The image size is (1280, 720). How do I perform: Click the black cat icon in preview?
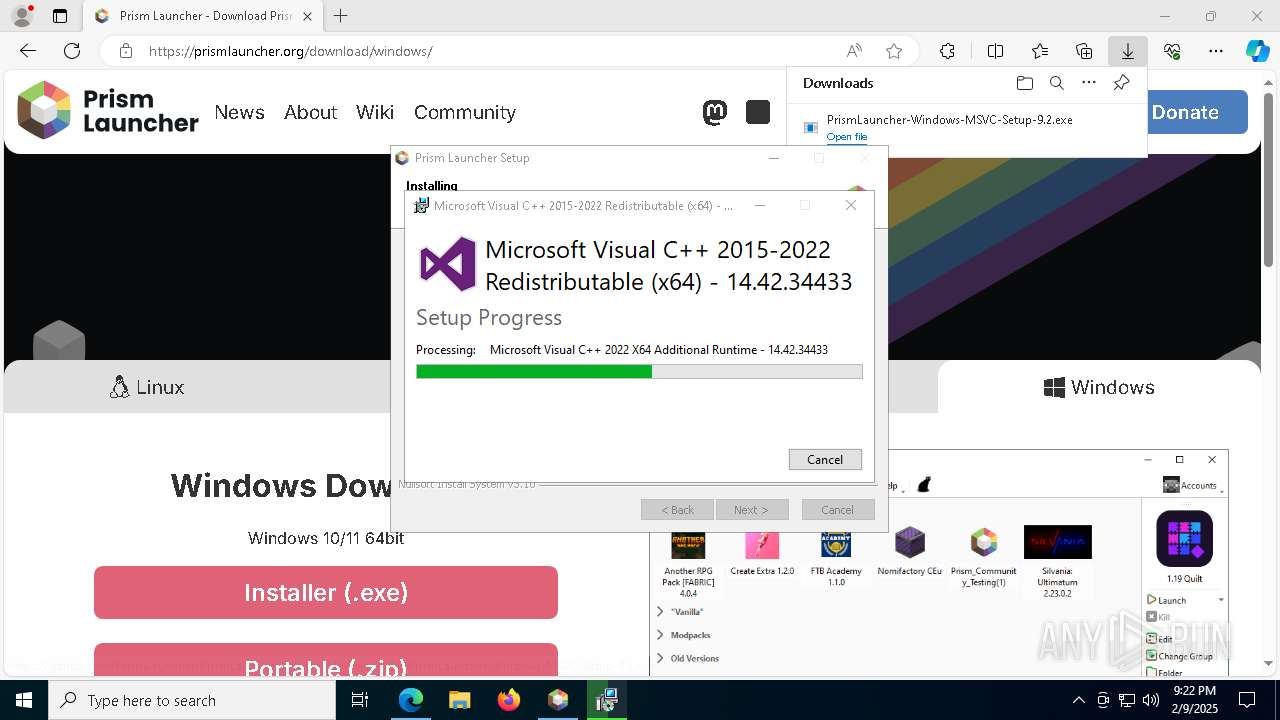click(x=924, y=485)
